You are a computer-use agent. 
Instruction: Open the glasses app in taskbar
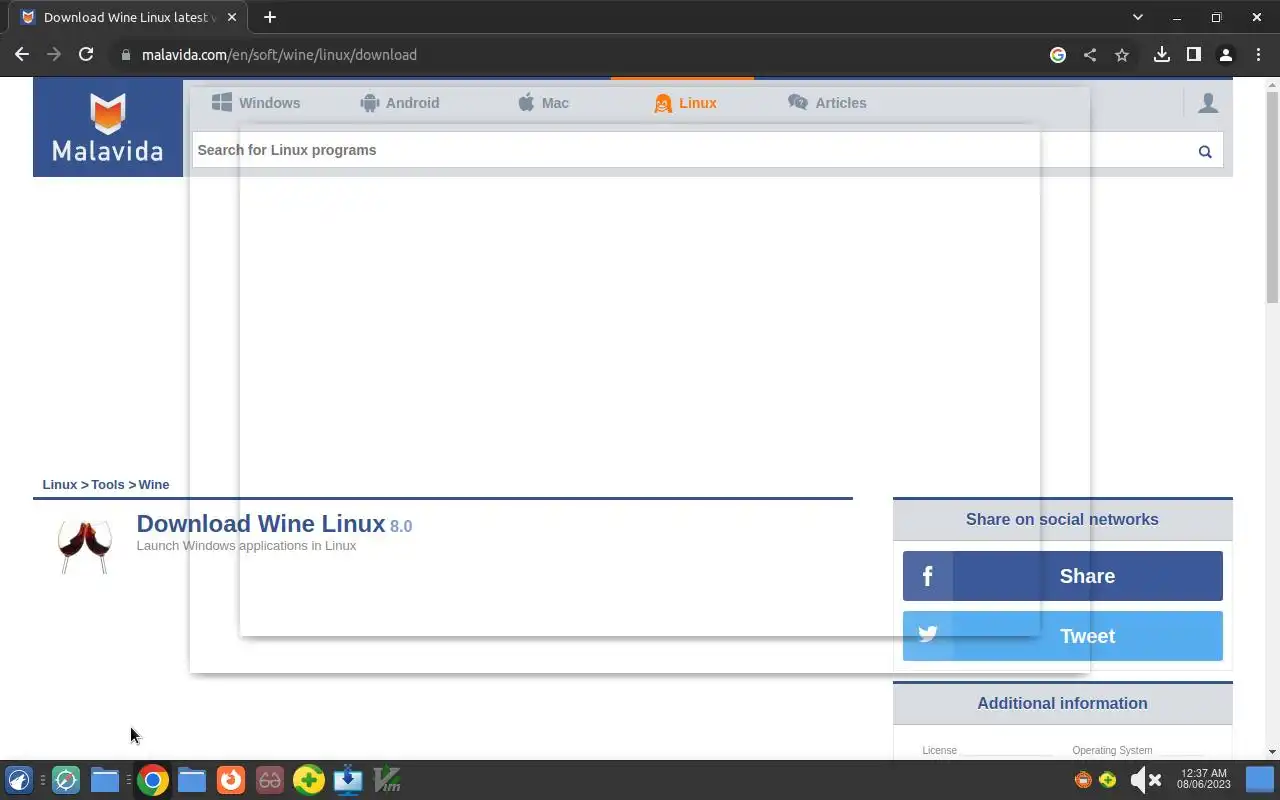[270, 780]
